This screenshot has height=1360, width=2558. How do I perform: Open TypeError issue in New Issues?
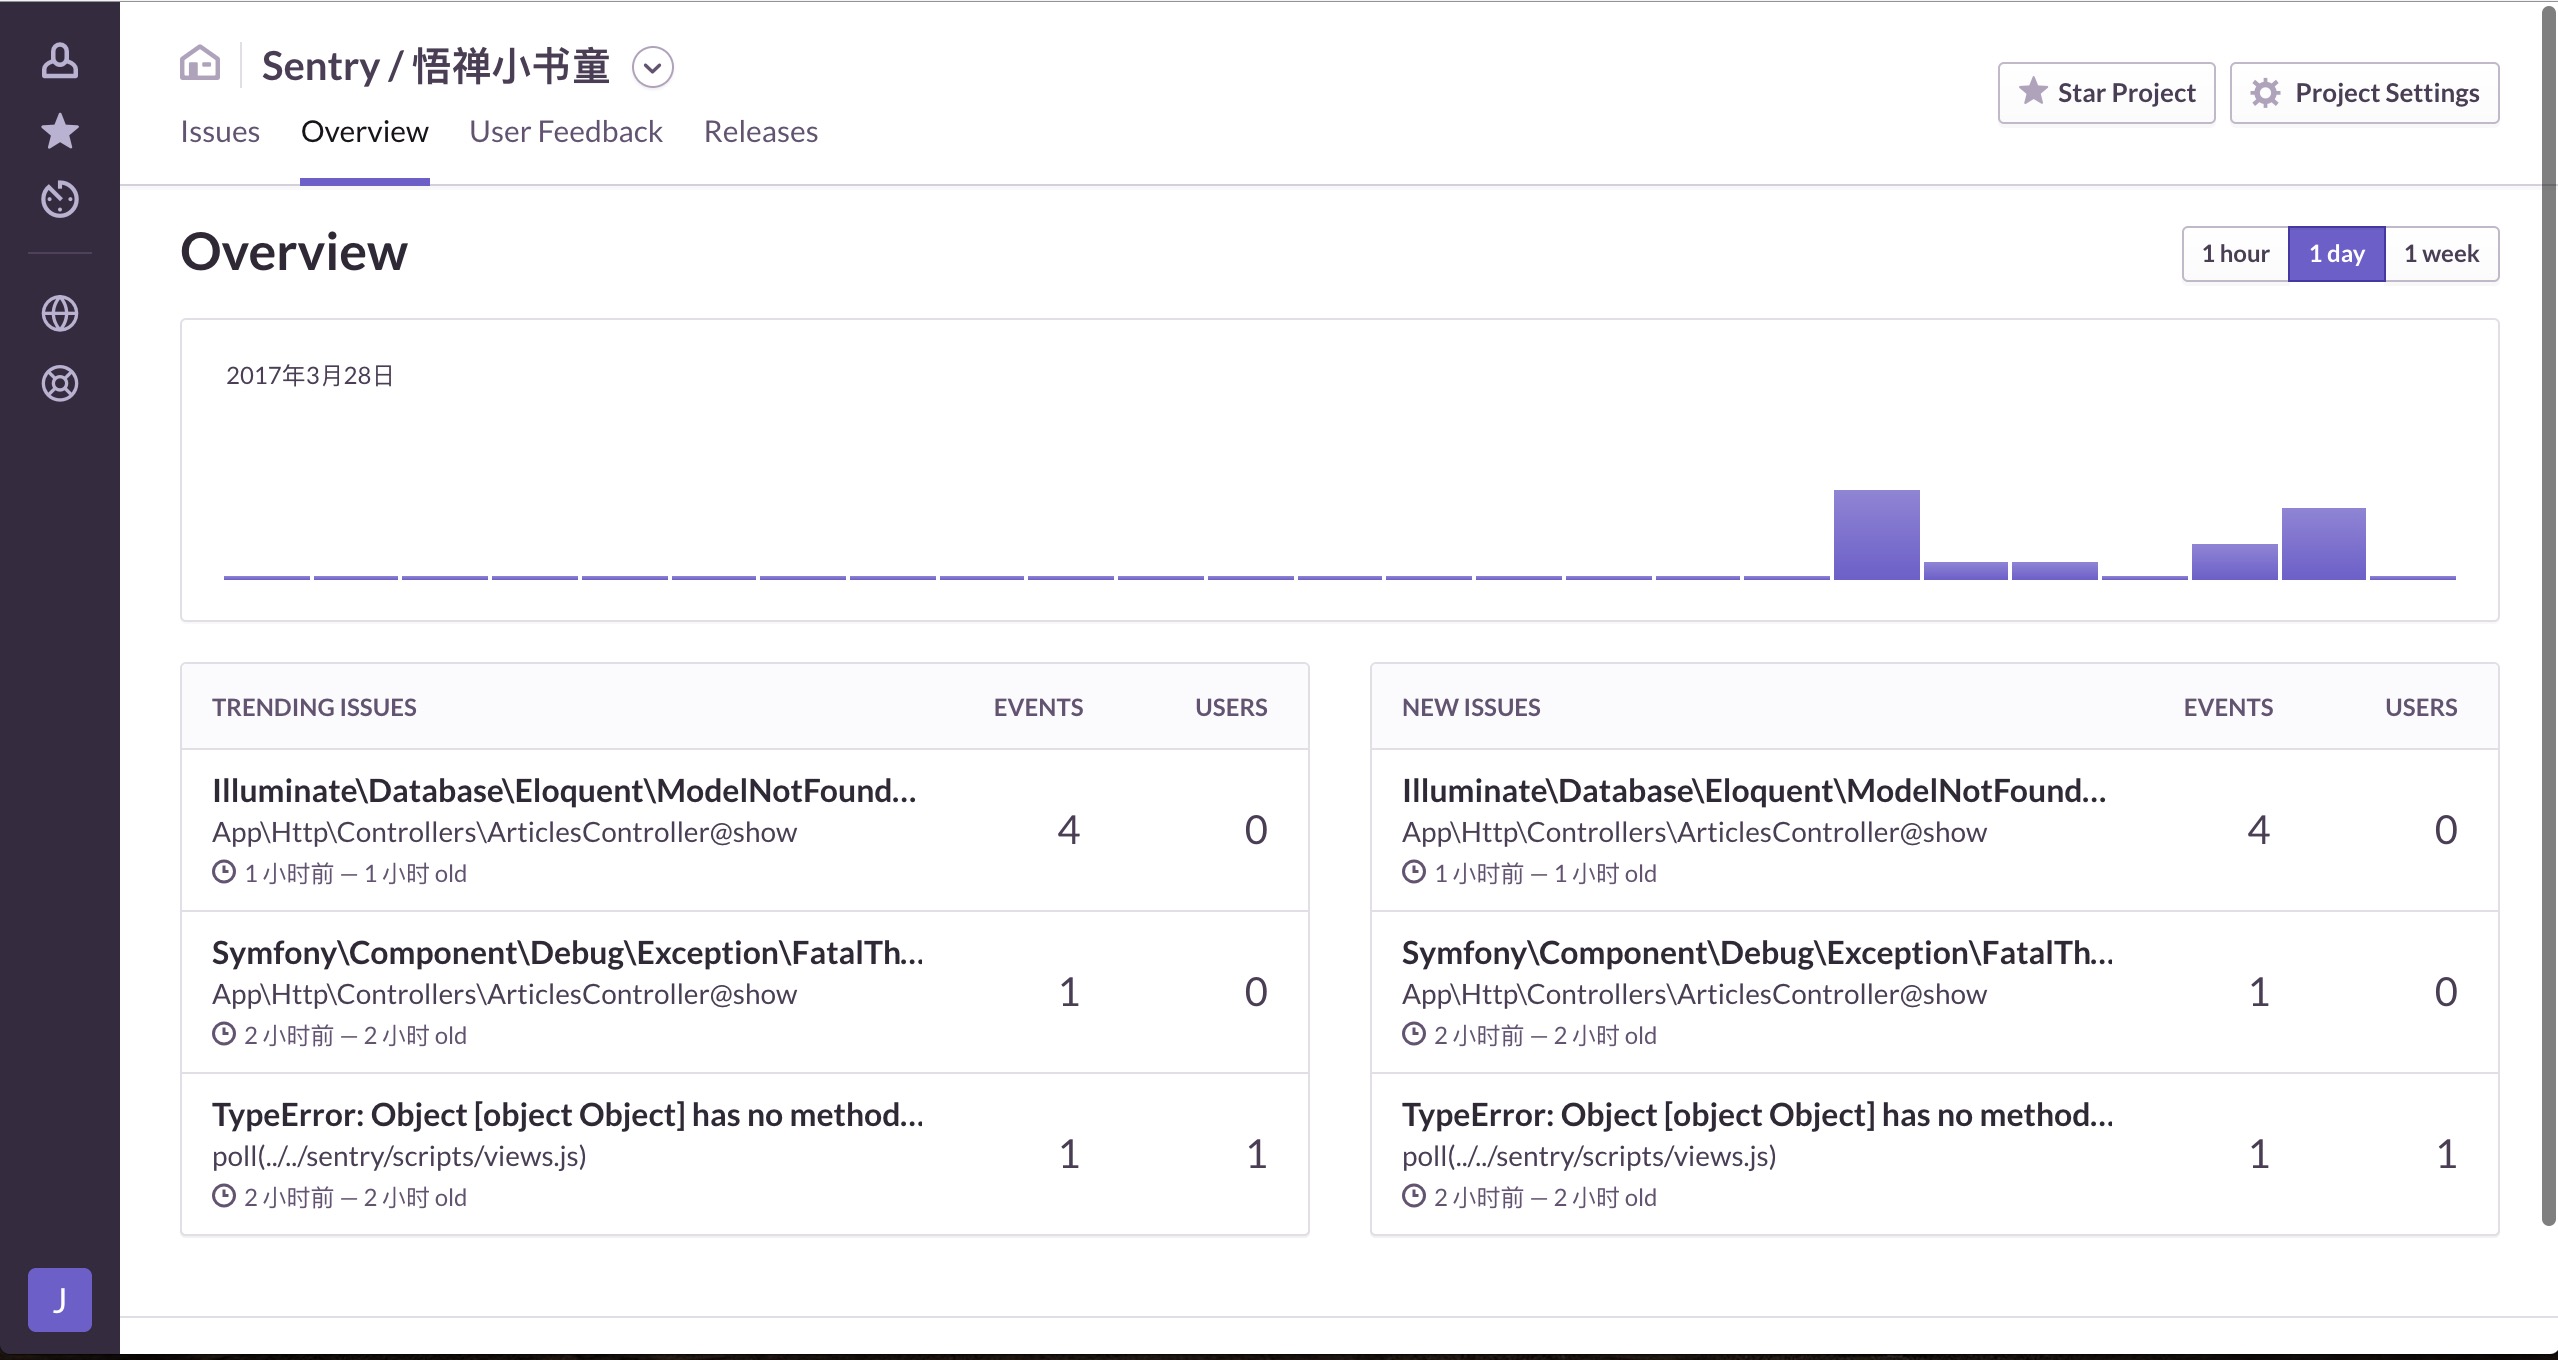pos(1757,1114)
